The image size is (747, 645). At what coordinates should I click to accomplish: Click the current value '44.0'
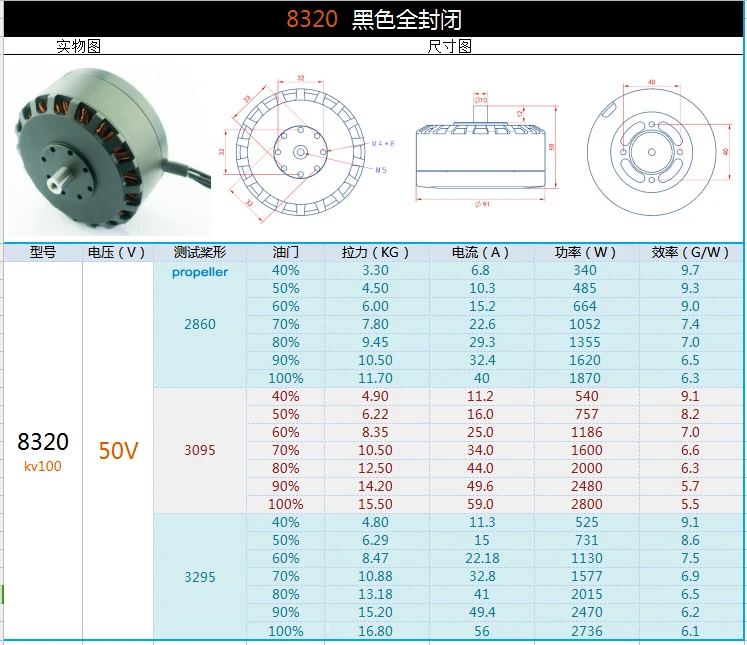coord(480,468)
